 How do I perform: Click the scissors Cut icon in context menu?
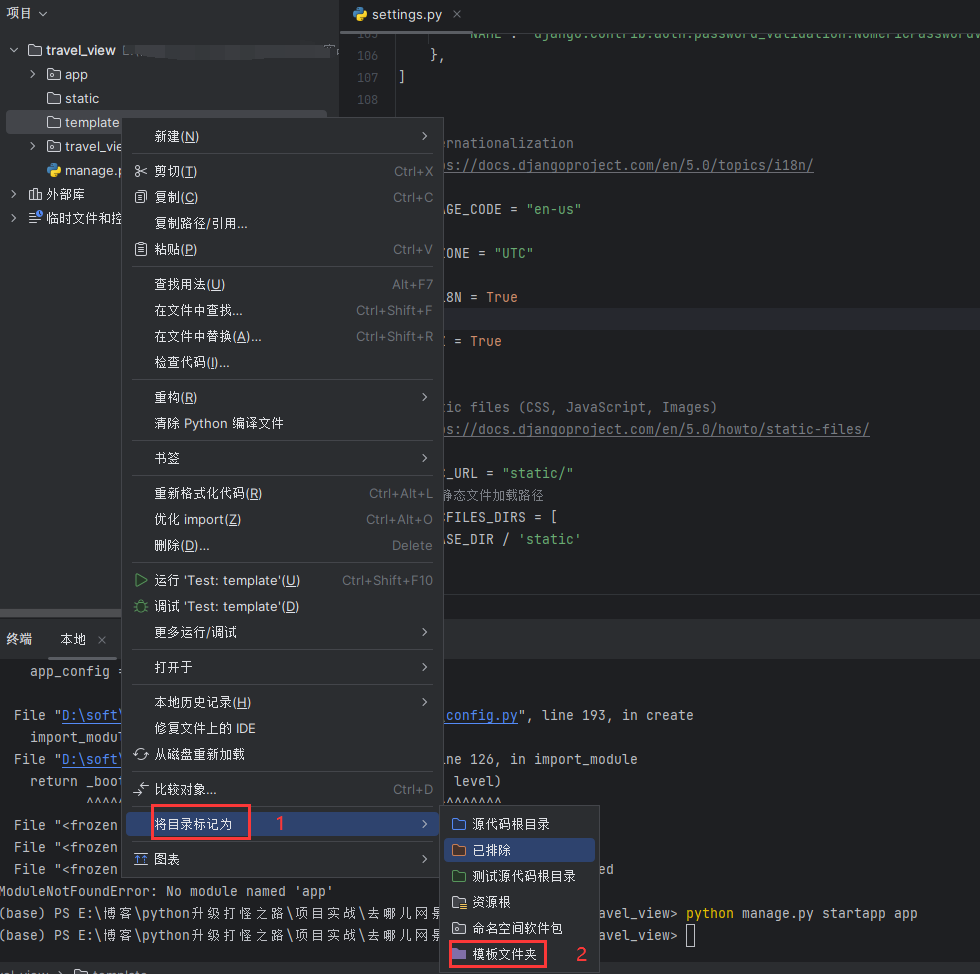pos(141,171)
